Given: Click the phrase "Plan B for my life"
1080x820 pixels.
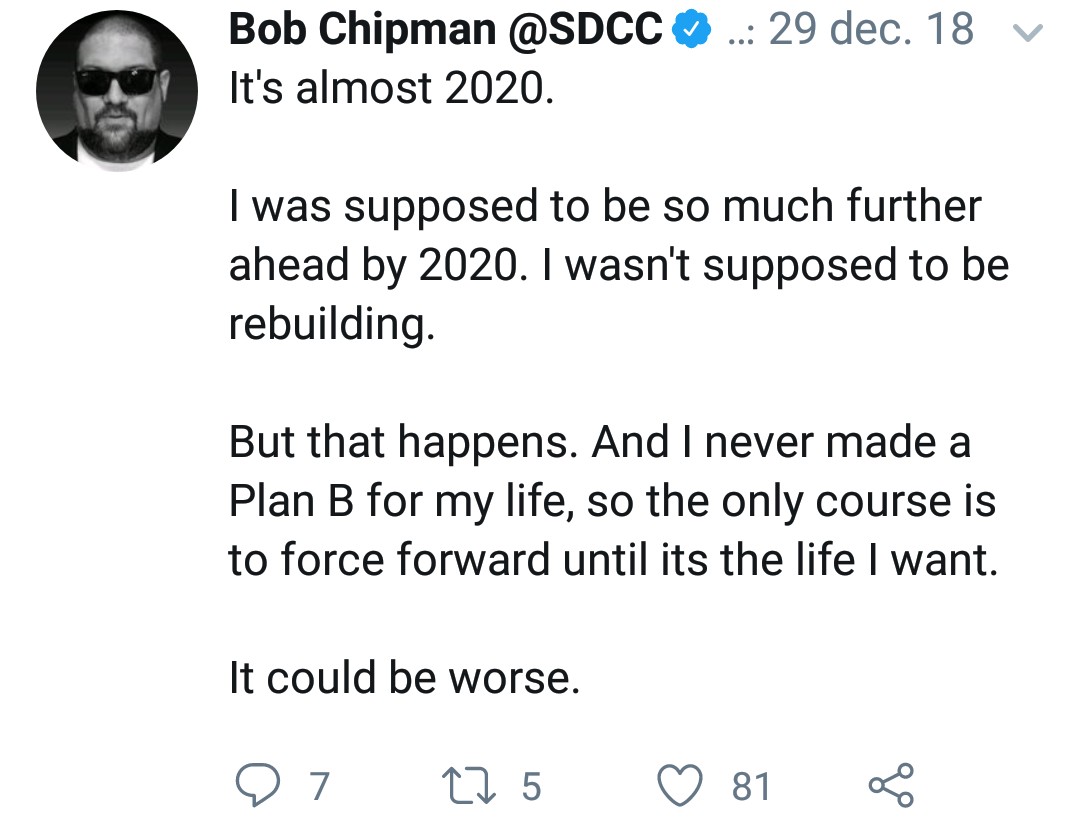Looking at the screenshot, I should [398, 501].
